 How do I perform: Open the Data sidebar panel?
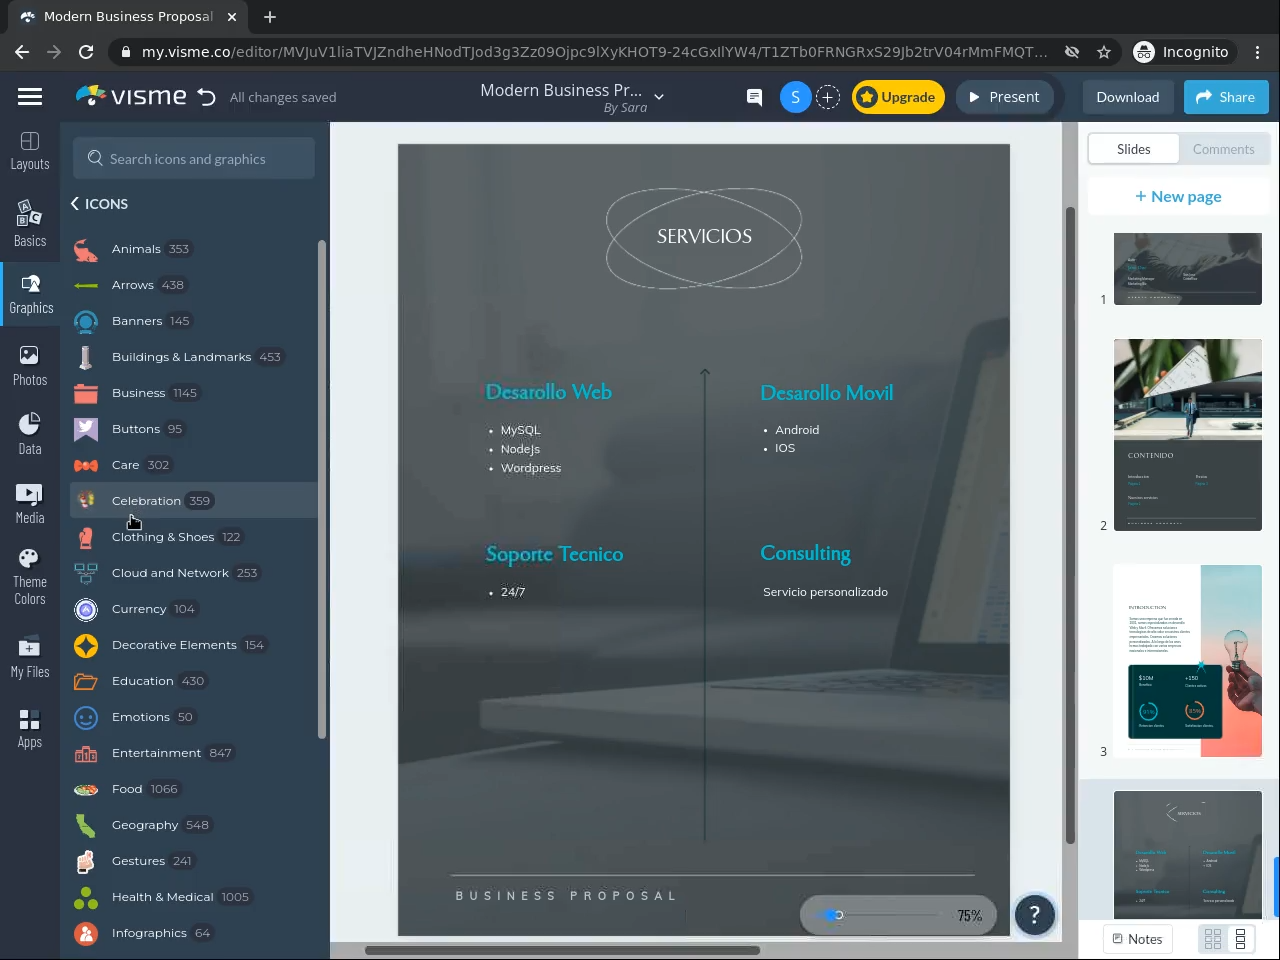[30, 434]
